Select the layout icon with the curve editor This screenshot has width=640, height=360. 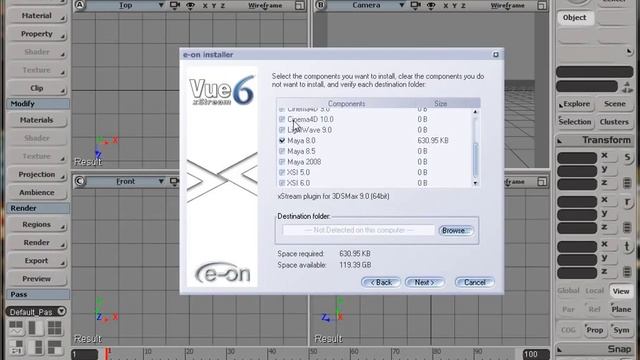coord(16,328)
